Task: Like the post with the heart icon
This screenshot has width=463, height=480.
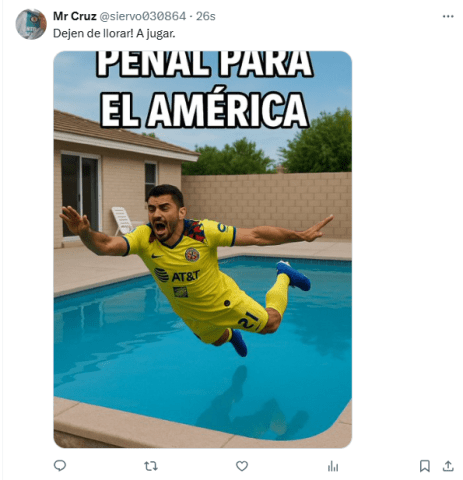Action: point(242,466)
